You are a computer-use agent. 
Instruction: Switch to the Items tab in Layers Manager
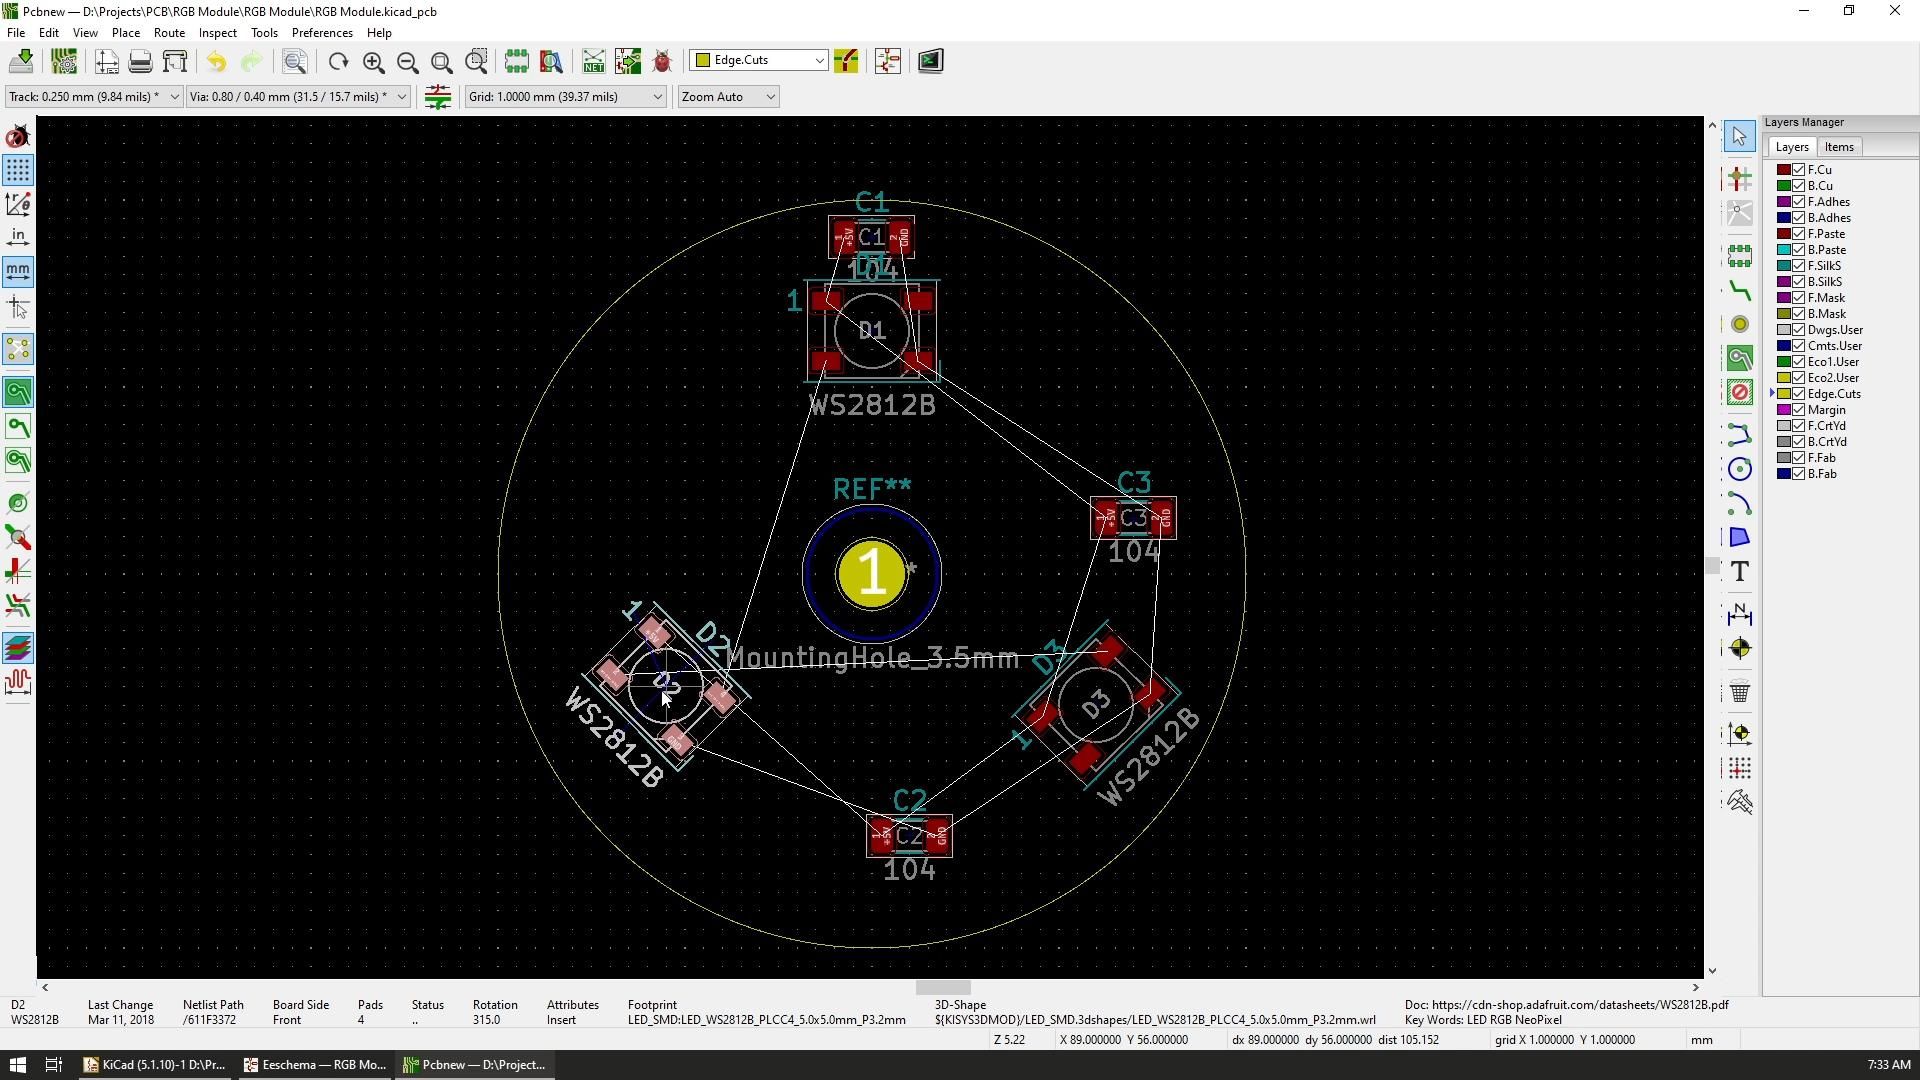pos(1838,146)
